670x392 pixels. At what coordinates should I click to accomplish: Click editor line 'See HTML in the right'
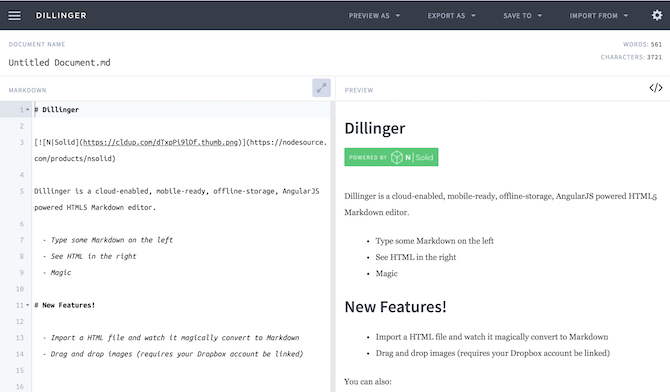pos(89,256)
